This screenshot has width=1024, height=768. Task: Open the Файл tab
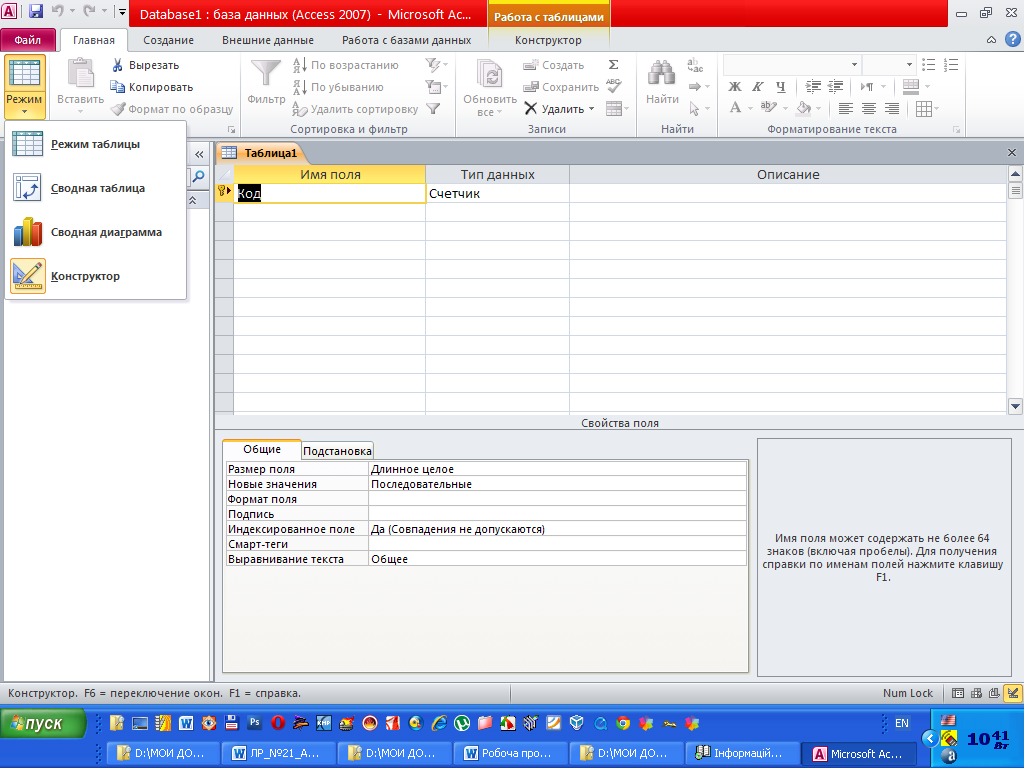pyautogui.click(x=27, y=40)
